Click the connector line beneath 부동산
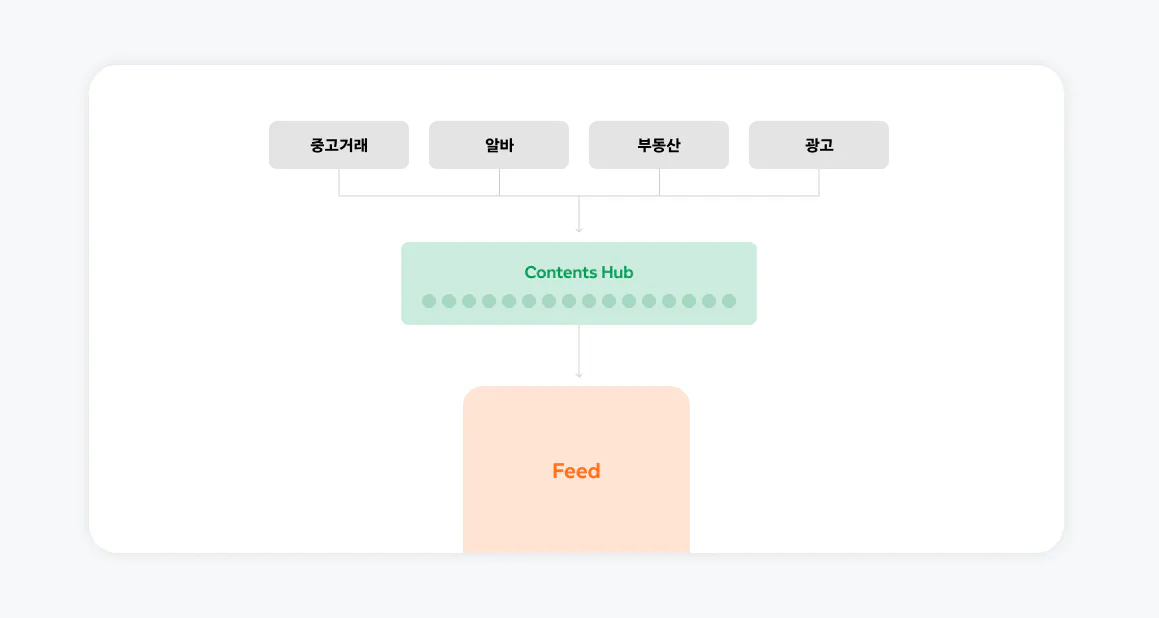The height and width of the screenshot is (618, 1159). point(659,183)
